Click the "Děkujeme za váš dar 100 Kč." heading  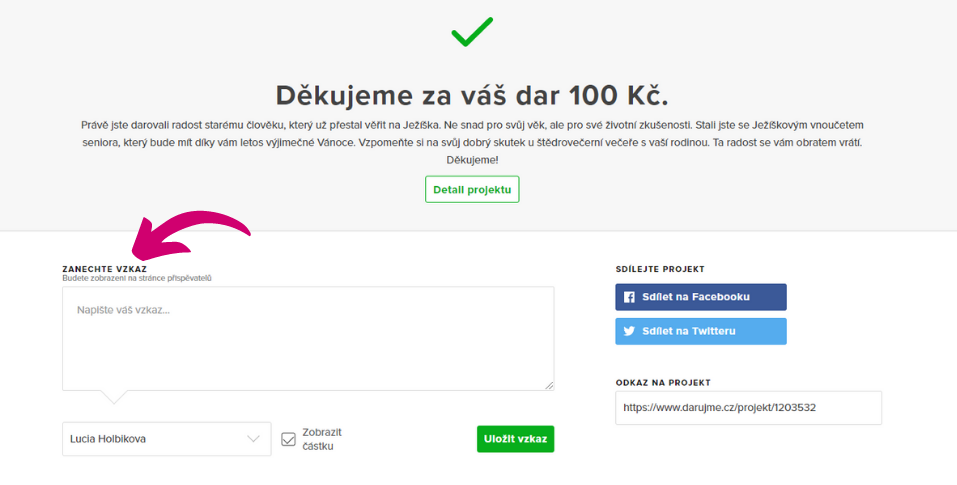tap(472, 96)
